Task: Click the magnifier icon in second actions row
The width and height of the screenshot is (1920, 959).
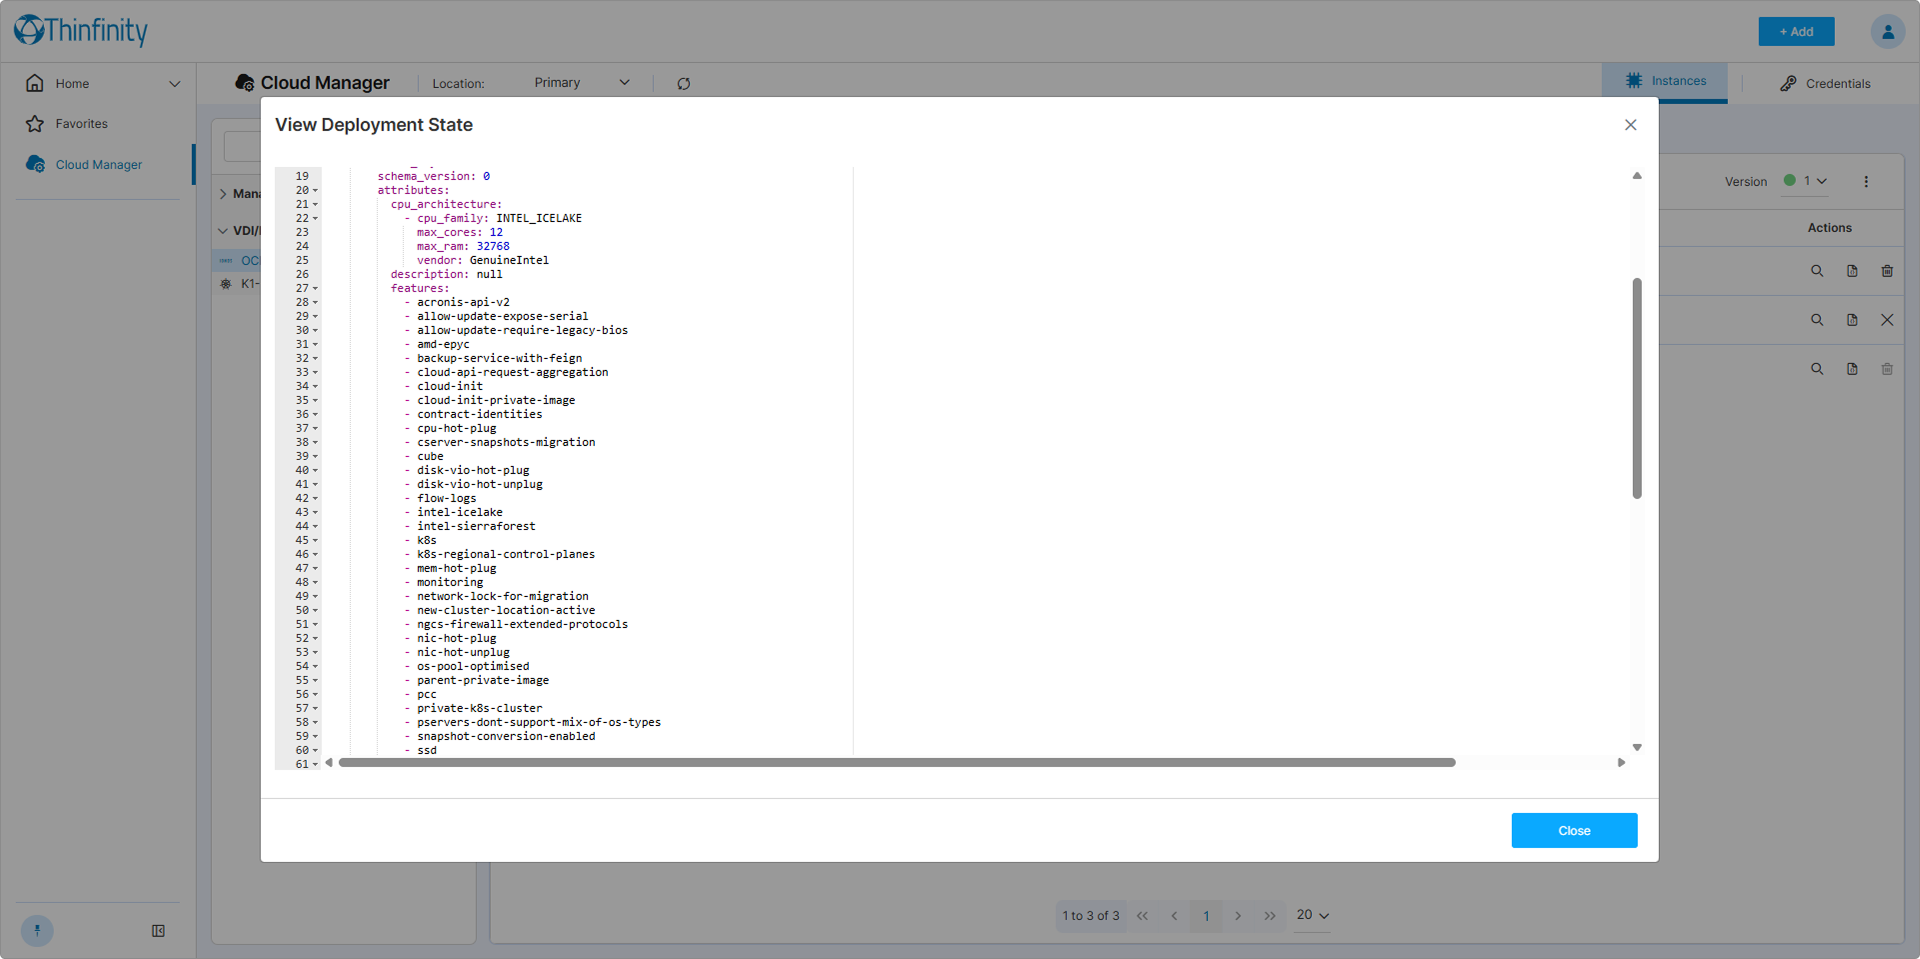Action: pyautogui.click(x=1817, y=320)
